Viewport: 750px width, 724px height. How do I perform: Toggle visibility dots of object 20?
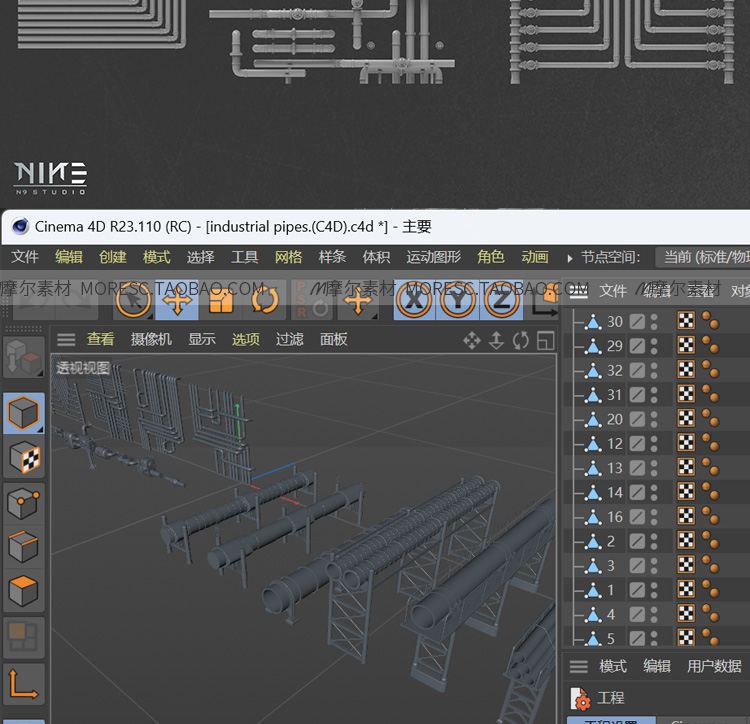coord(654,419)
